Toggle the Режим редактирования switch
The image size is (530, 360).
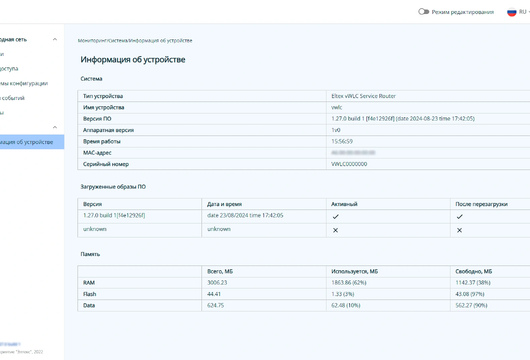point(423,12)
